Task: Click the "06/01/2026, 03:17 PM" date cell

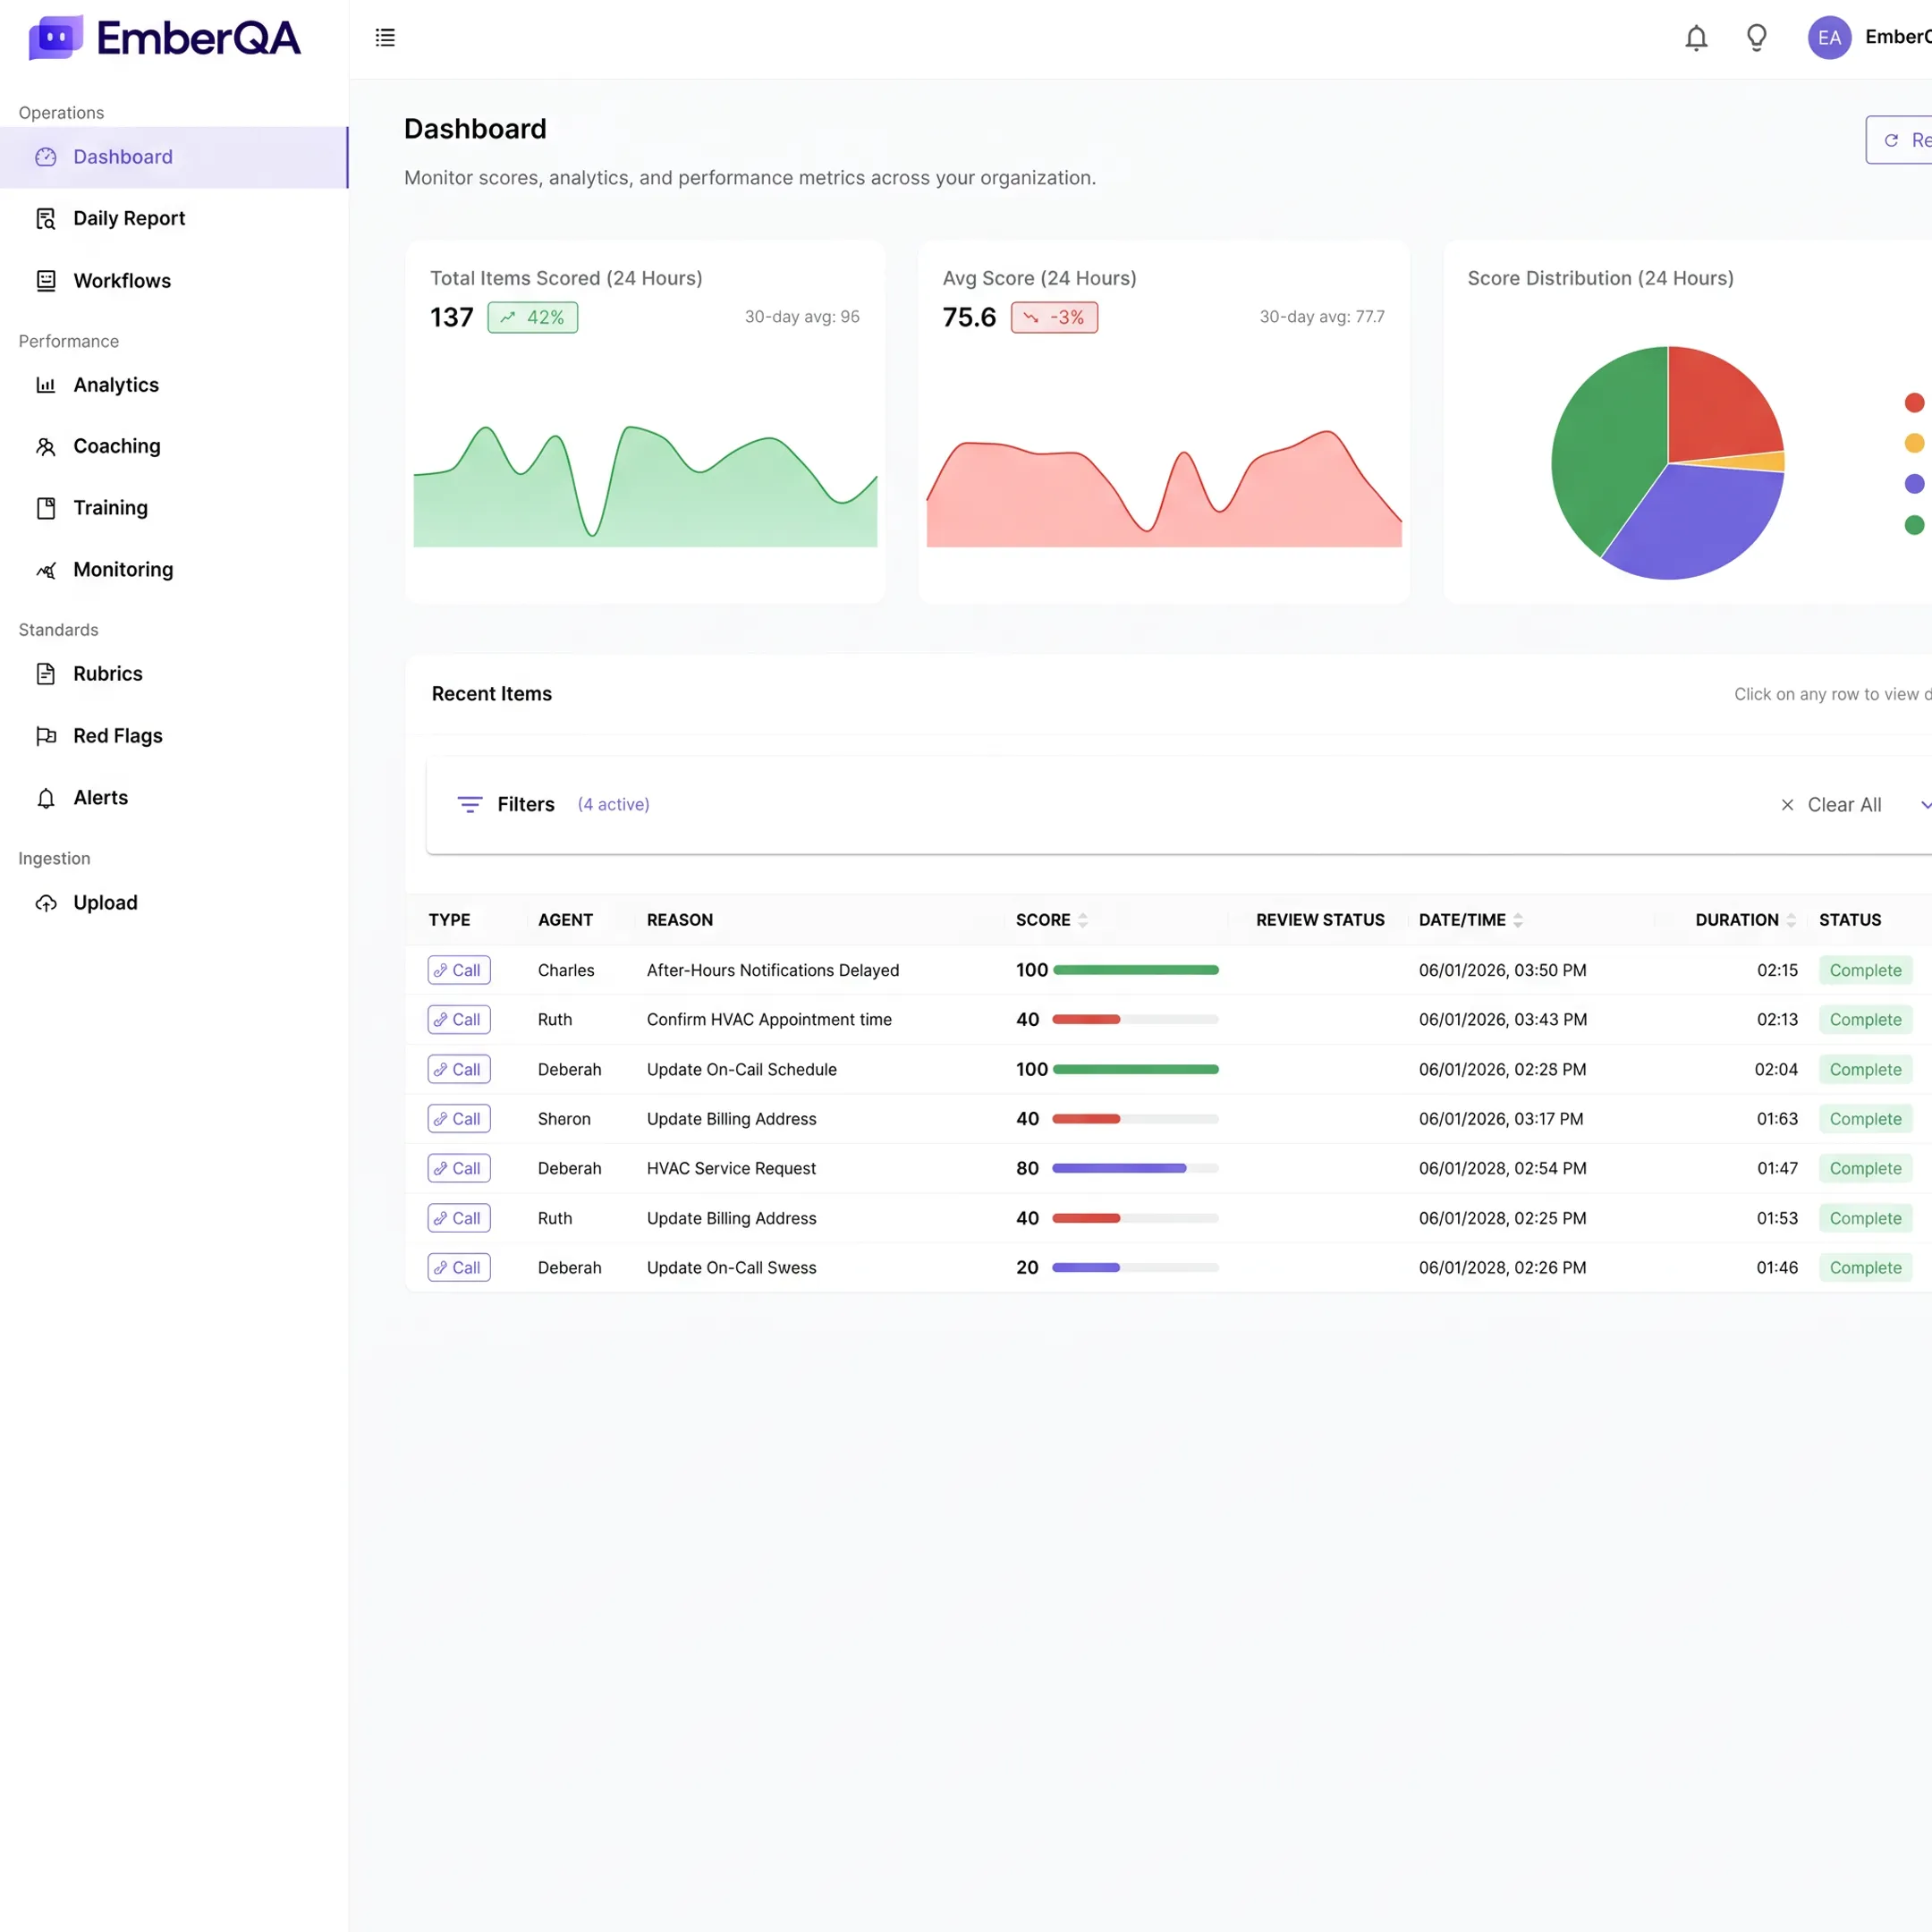Action: click(x=1501, y=1119)
